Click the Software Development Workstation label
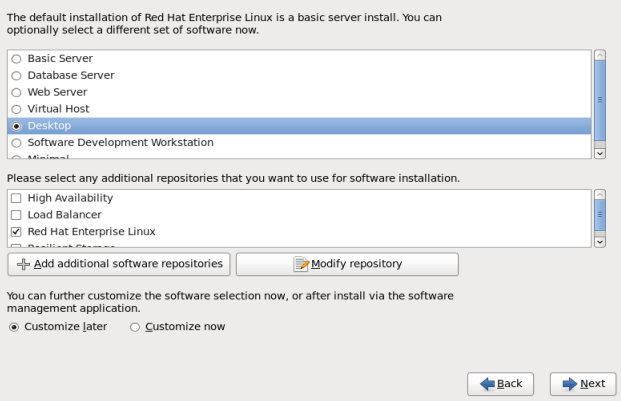621x401 pixels. [x=120, y=143]
